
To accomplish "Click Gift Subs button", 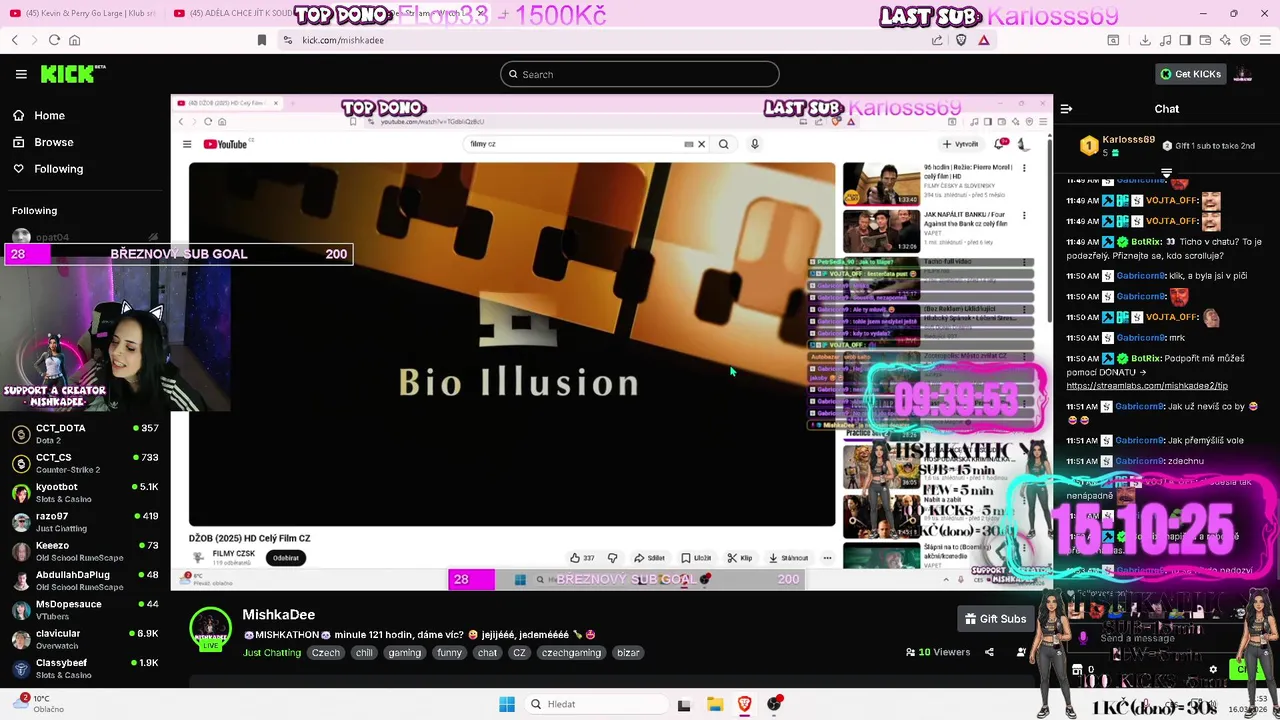I will click(995, 619).
